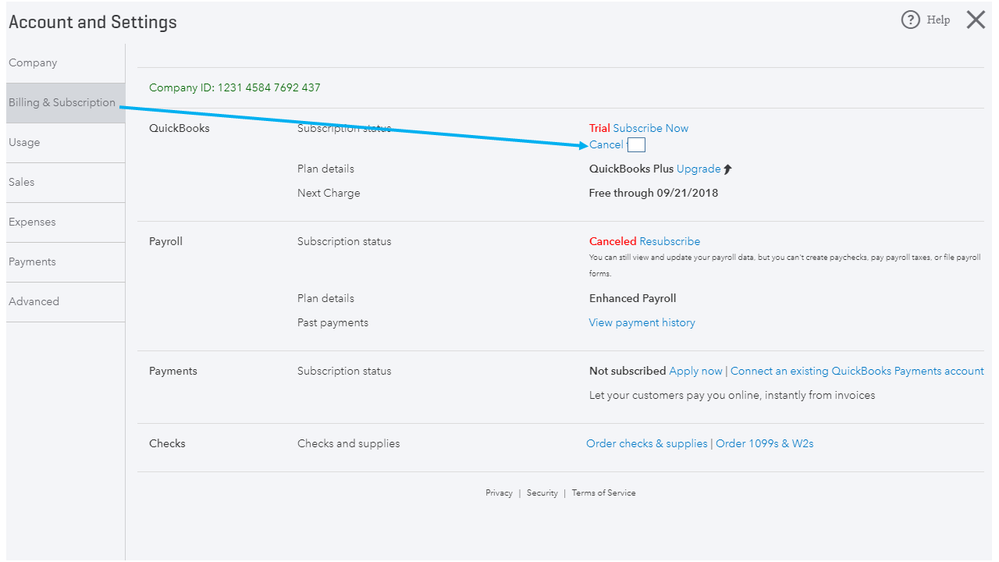Screen dimensions: 999x562
Task: Select the Billing & Subscription tab
Action: tap(62, 103)
